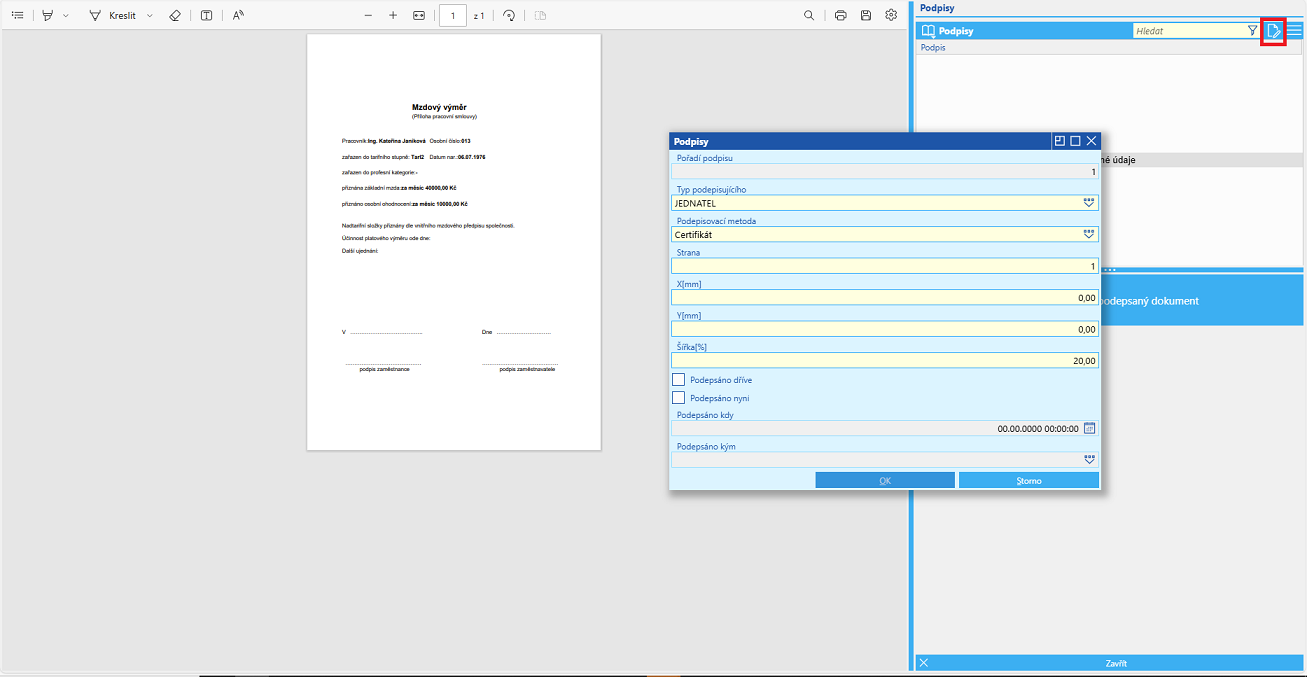The image size is (1307, 677).
Task: Click the Storno button
Action: [1029, 481]
